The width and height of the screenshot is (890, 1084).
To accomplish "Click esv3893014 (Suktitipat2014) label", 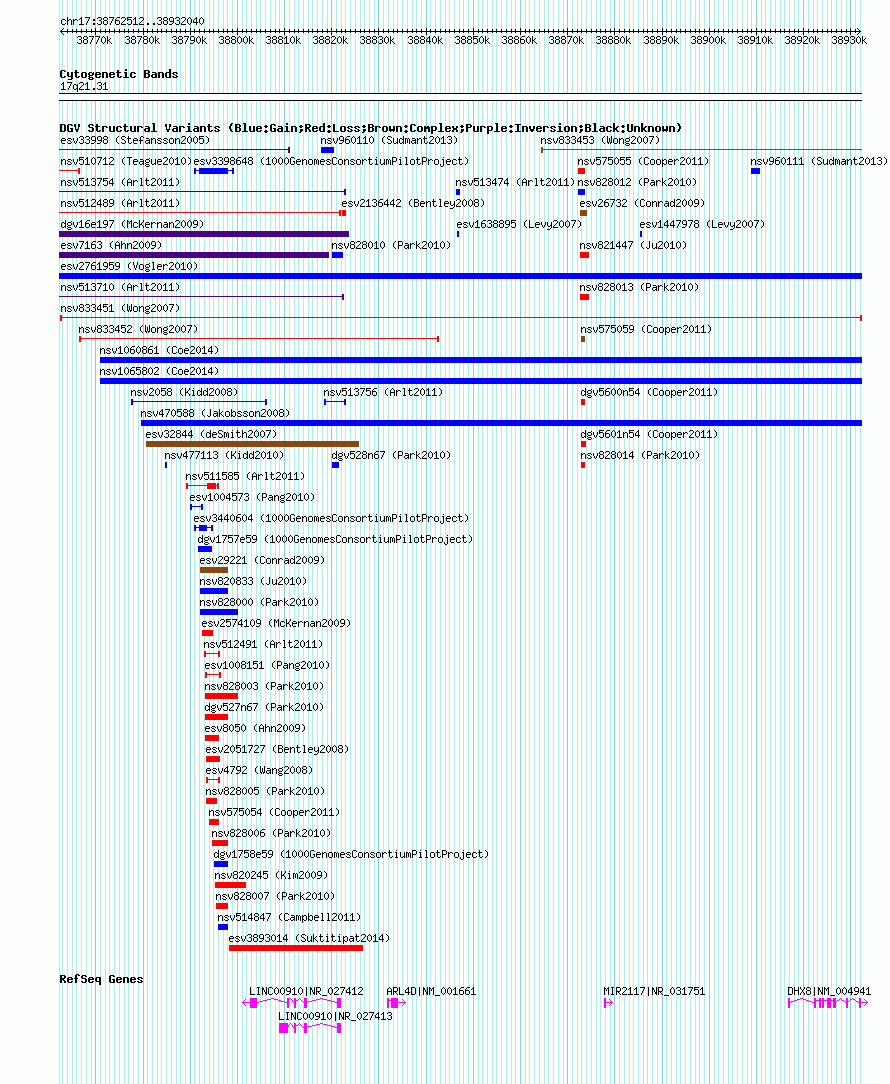I will (309, 938).
